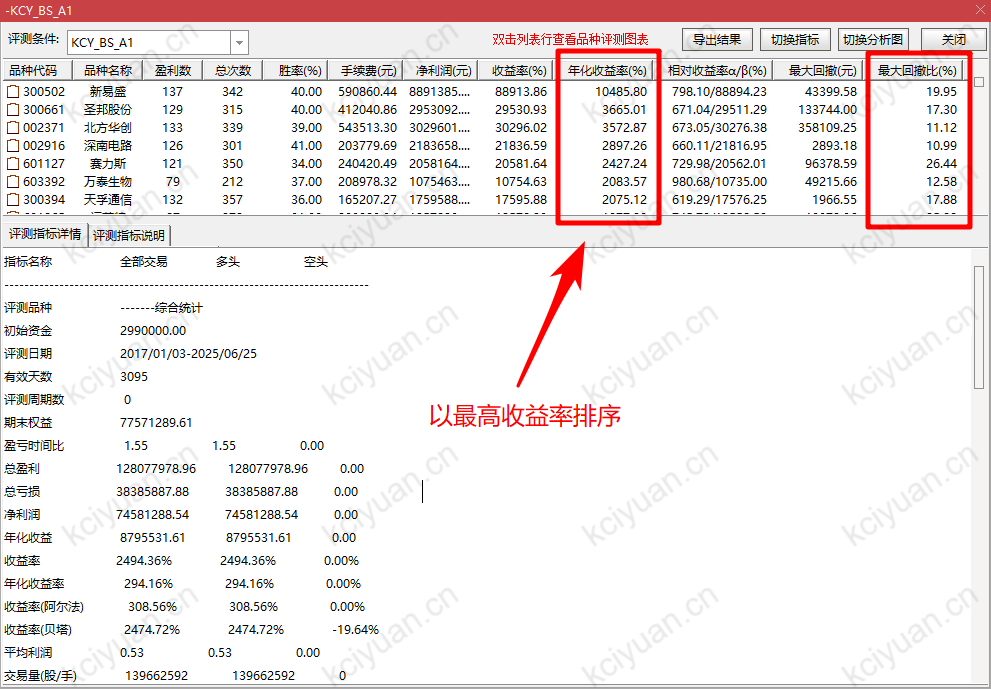Sort by the 年化收益率(%) column header

coord(608,71)
